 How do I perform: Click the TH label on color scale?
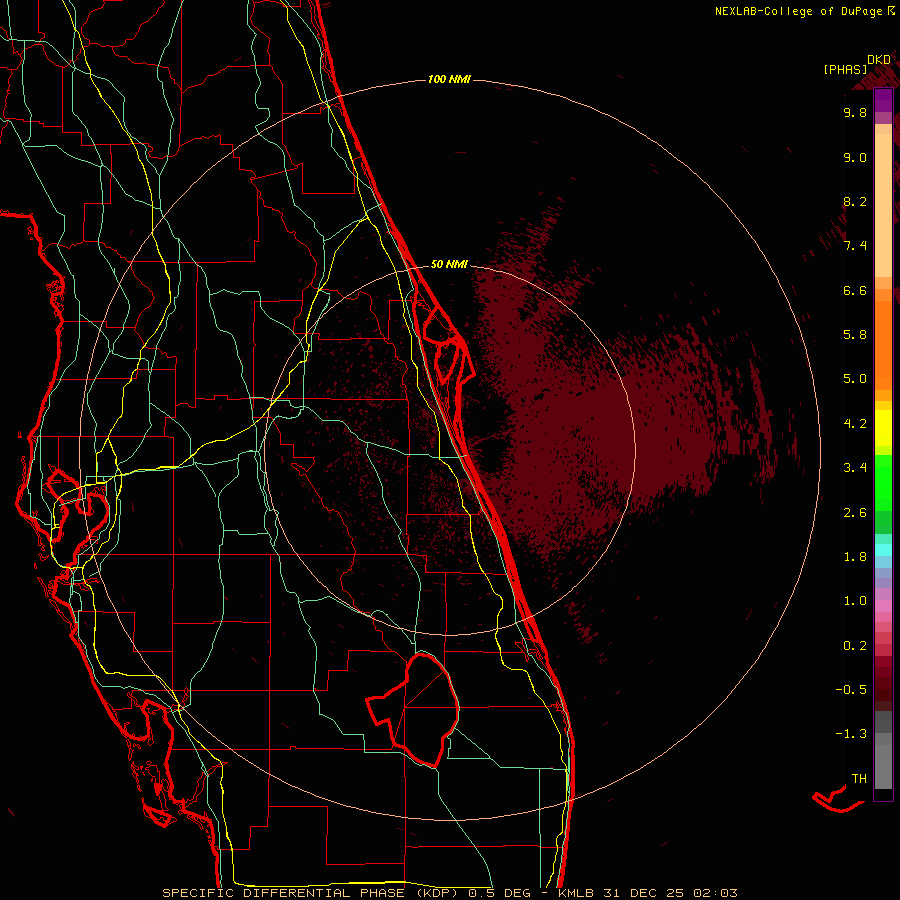tap(859, 779)
